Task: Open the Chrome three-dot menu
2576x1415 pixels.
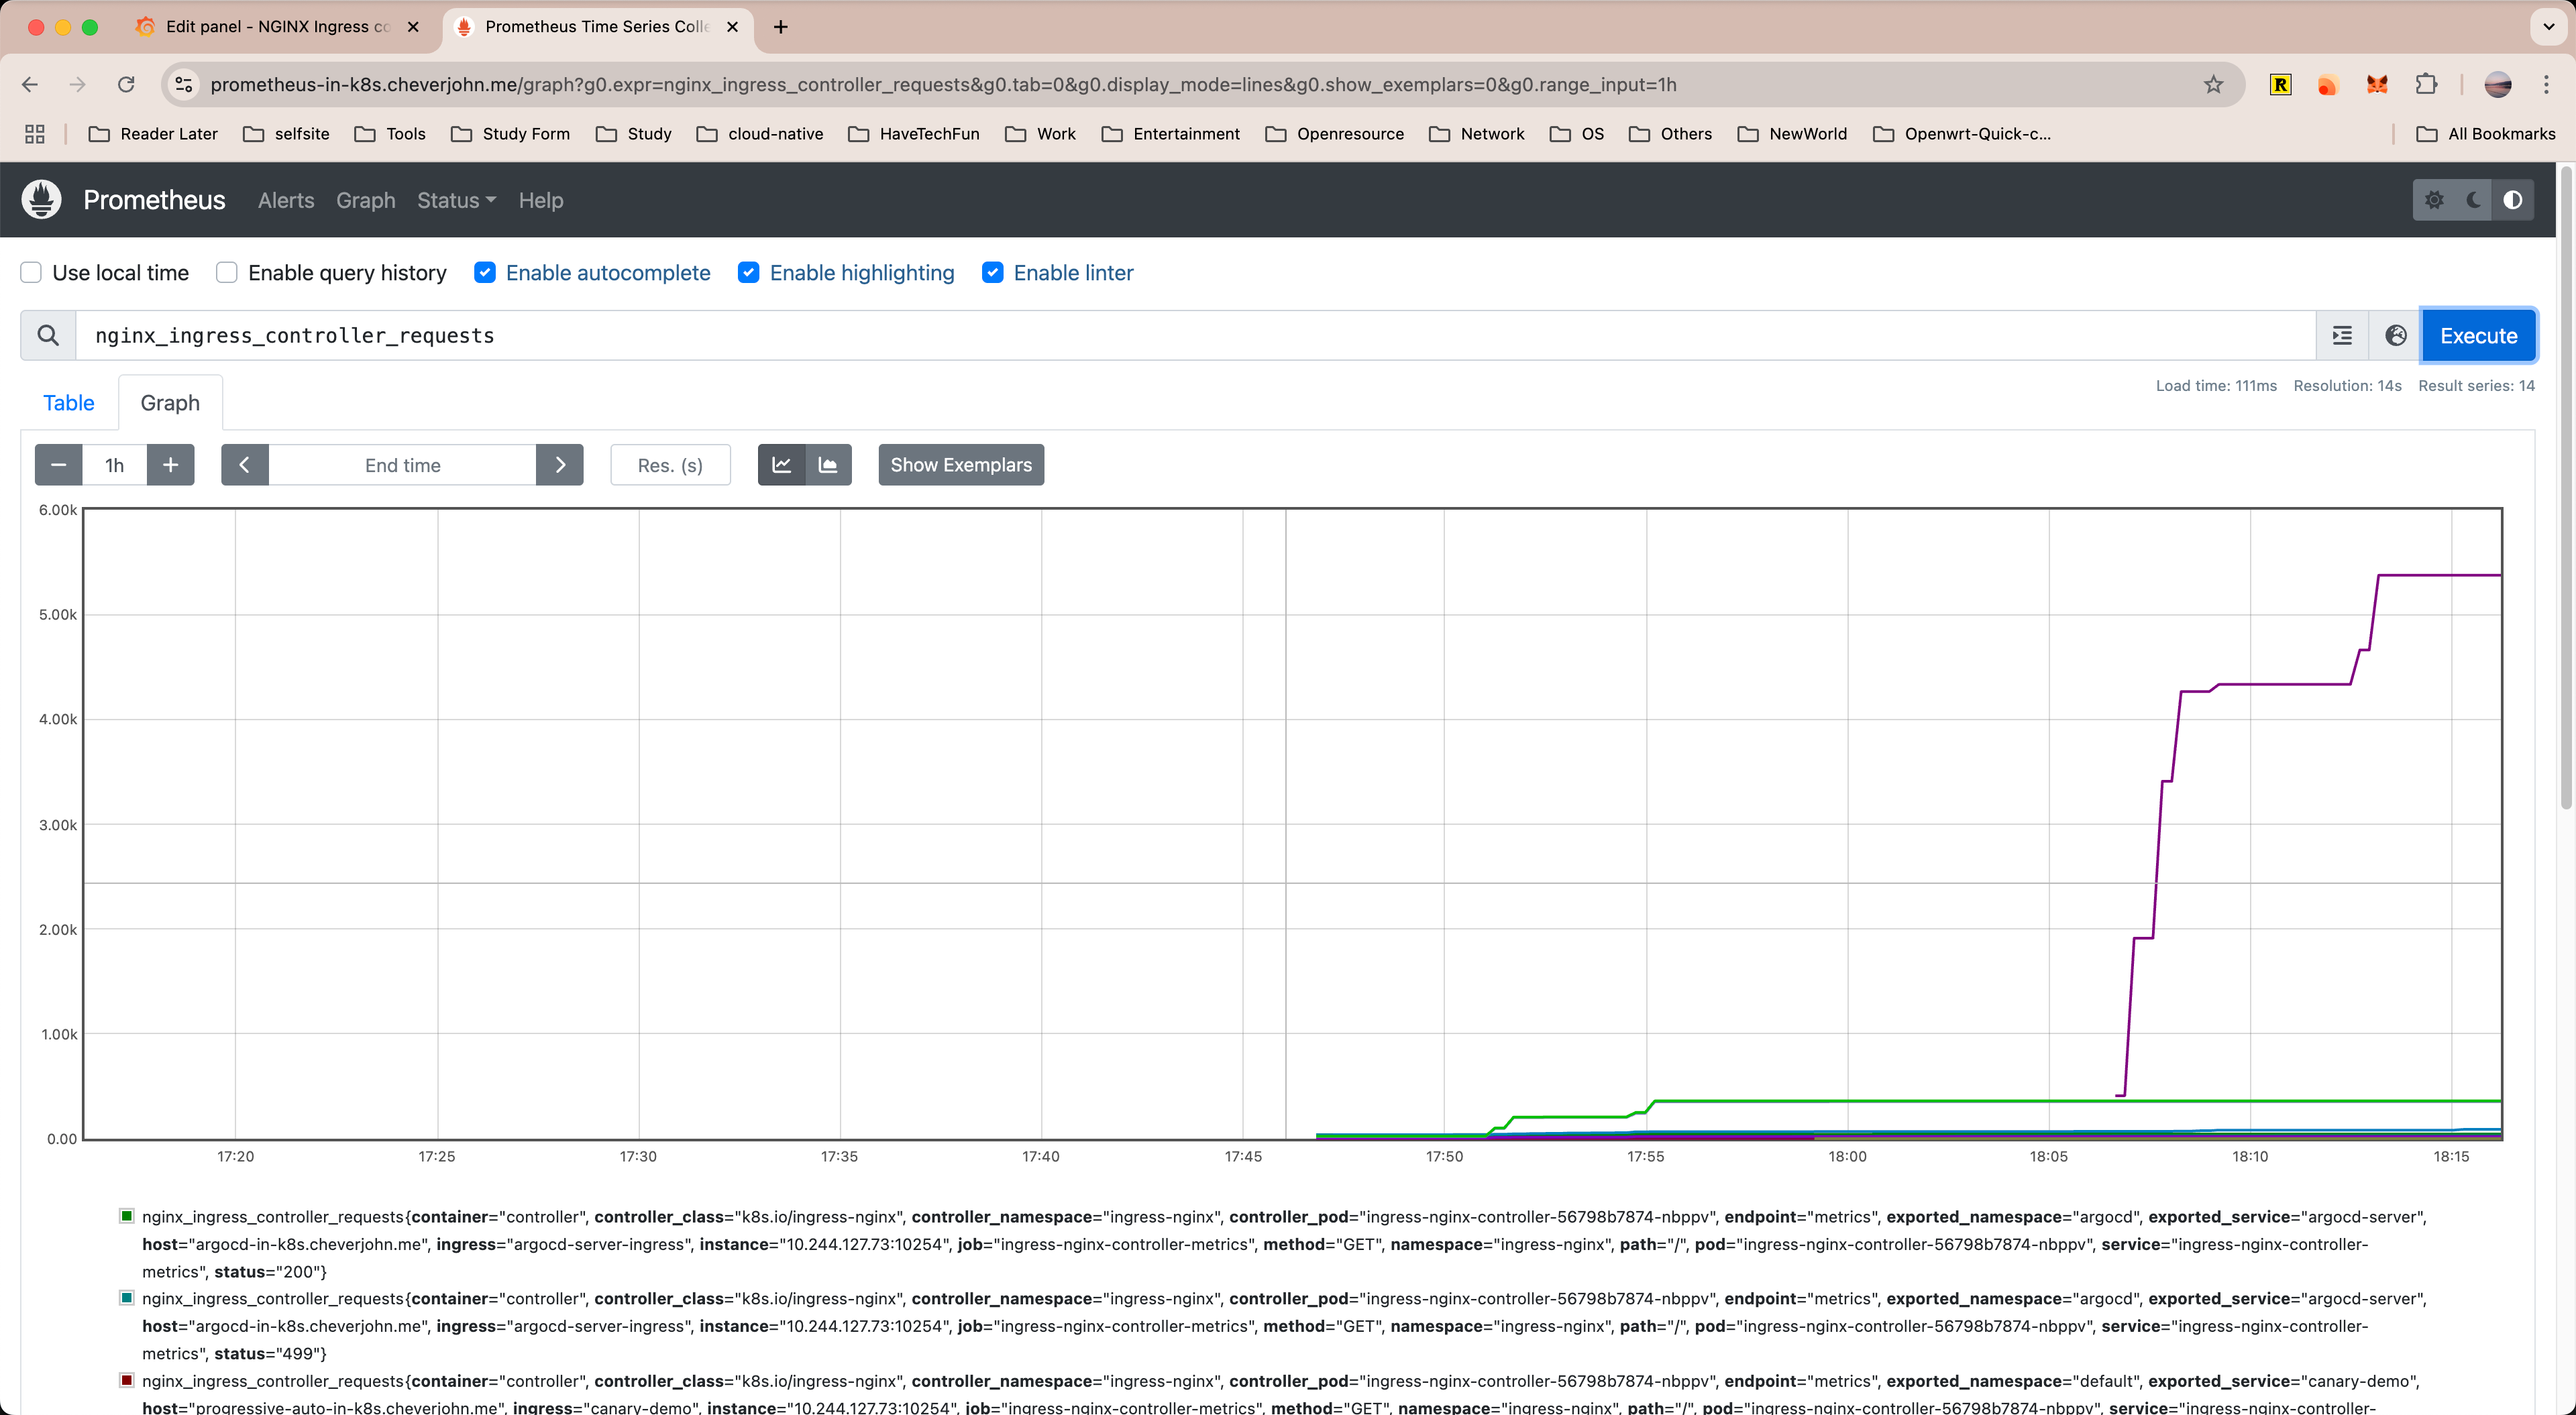Action: pos(2546,85)
